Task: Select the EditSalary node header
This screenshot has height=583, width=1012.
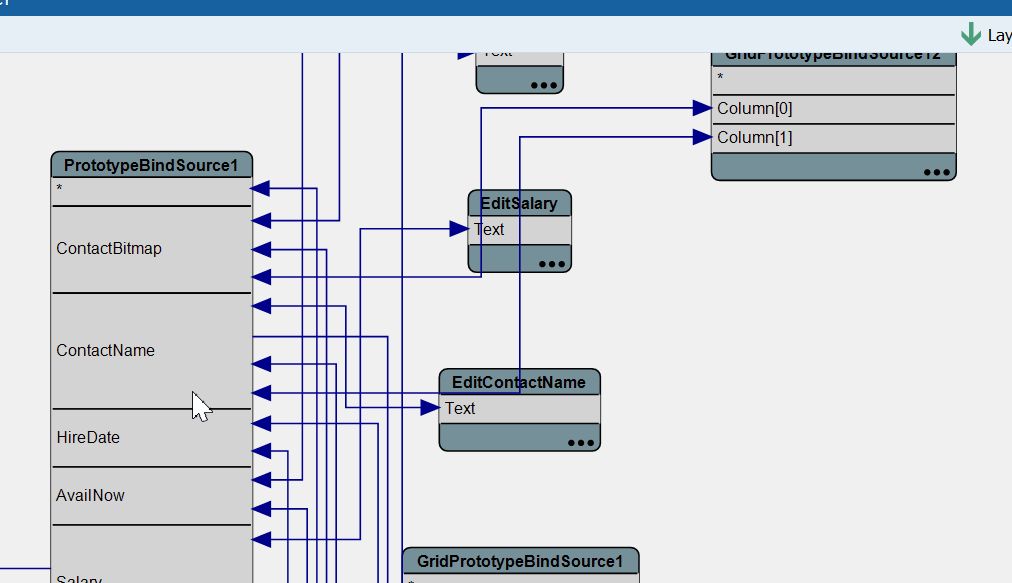Action: point(519,204)
